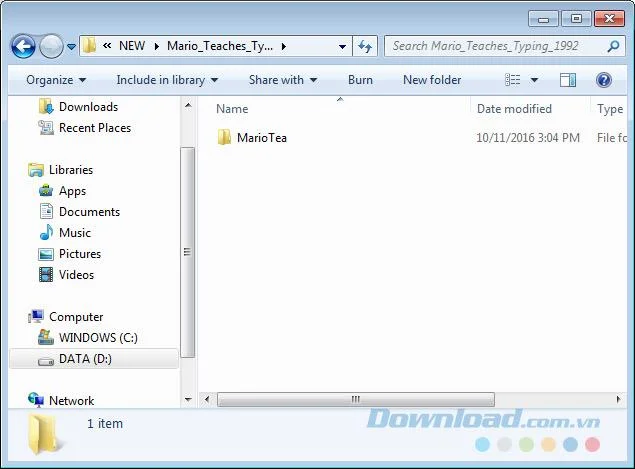Image resolution: width=635 pixels, height=469 pixels.
Task: Click the Computer monitor icon
Action: click(36, 316)
